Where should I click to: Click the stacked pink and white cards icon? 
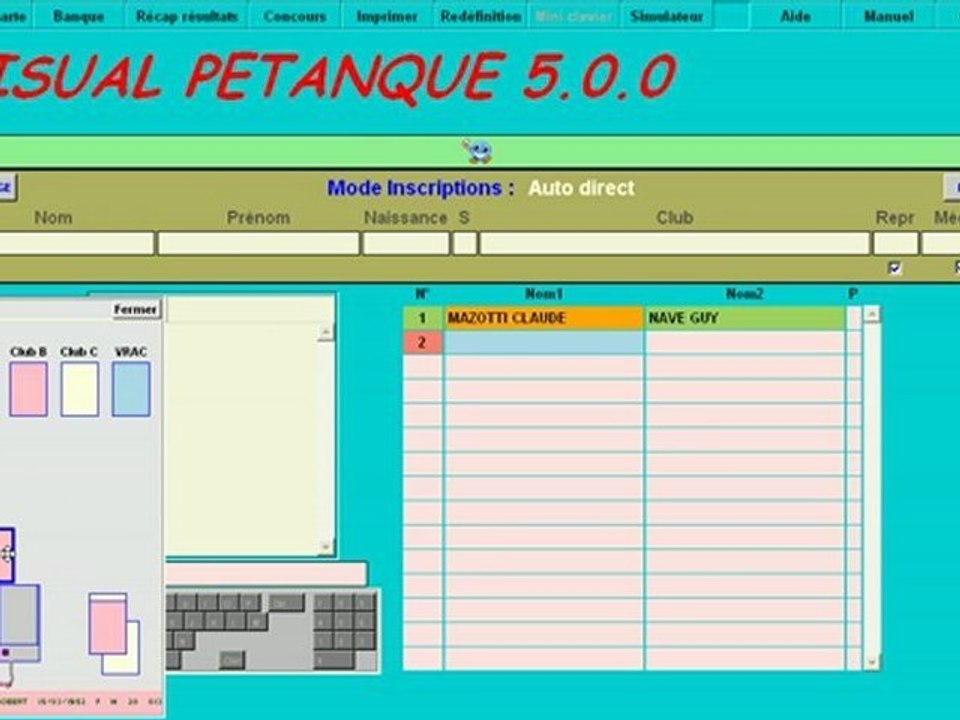point(114,633)
